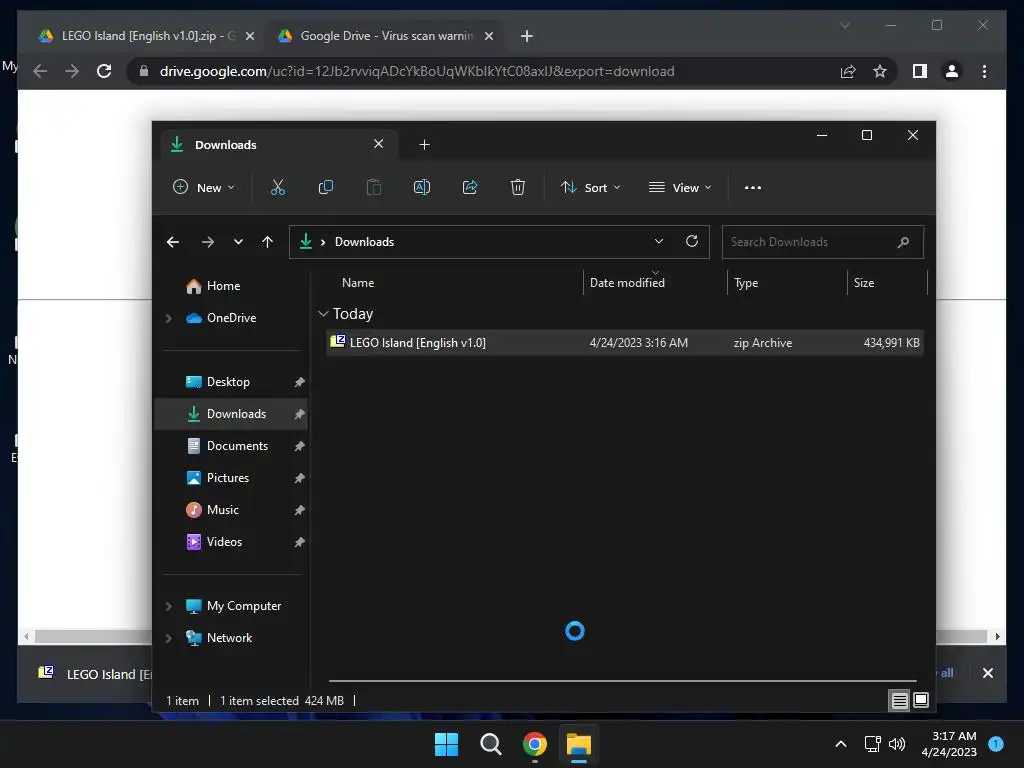
Task: Click the Copy icon in Explorer toolbar
Action: pos(325,187)
